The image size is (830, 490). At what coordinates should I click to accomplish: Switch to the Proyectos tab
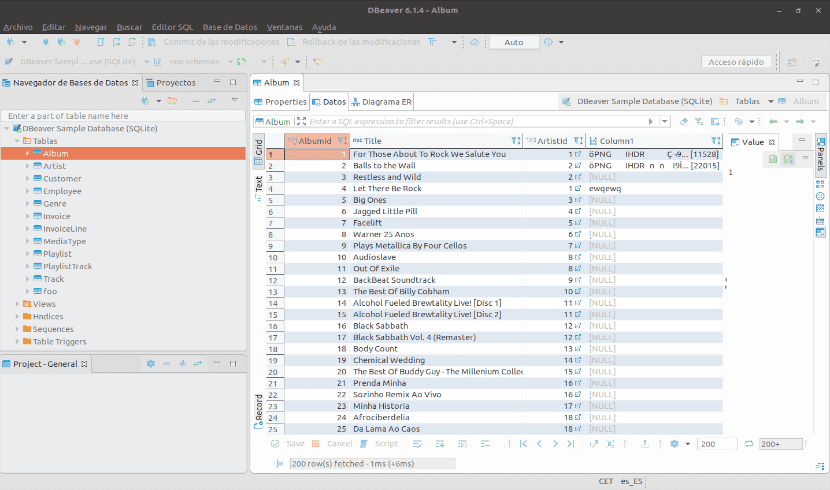[171, 83]
